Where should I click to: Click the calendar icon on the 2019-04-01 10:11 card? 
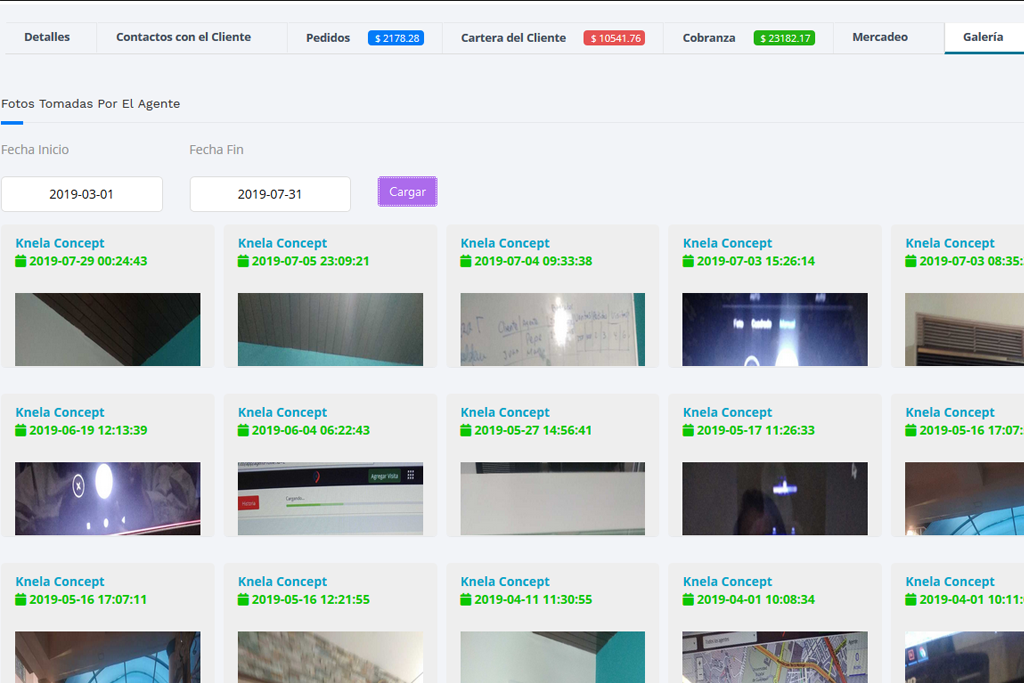point(911,599)
